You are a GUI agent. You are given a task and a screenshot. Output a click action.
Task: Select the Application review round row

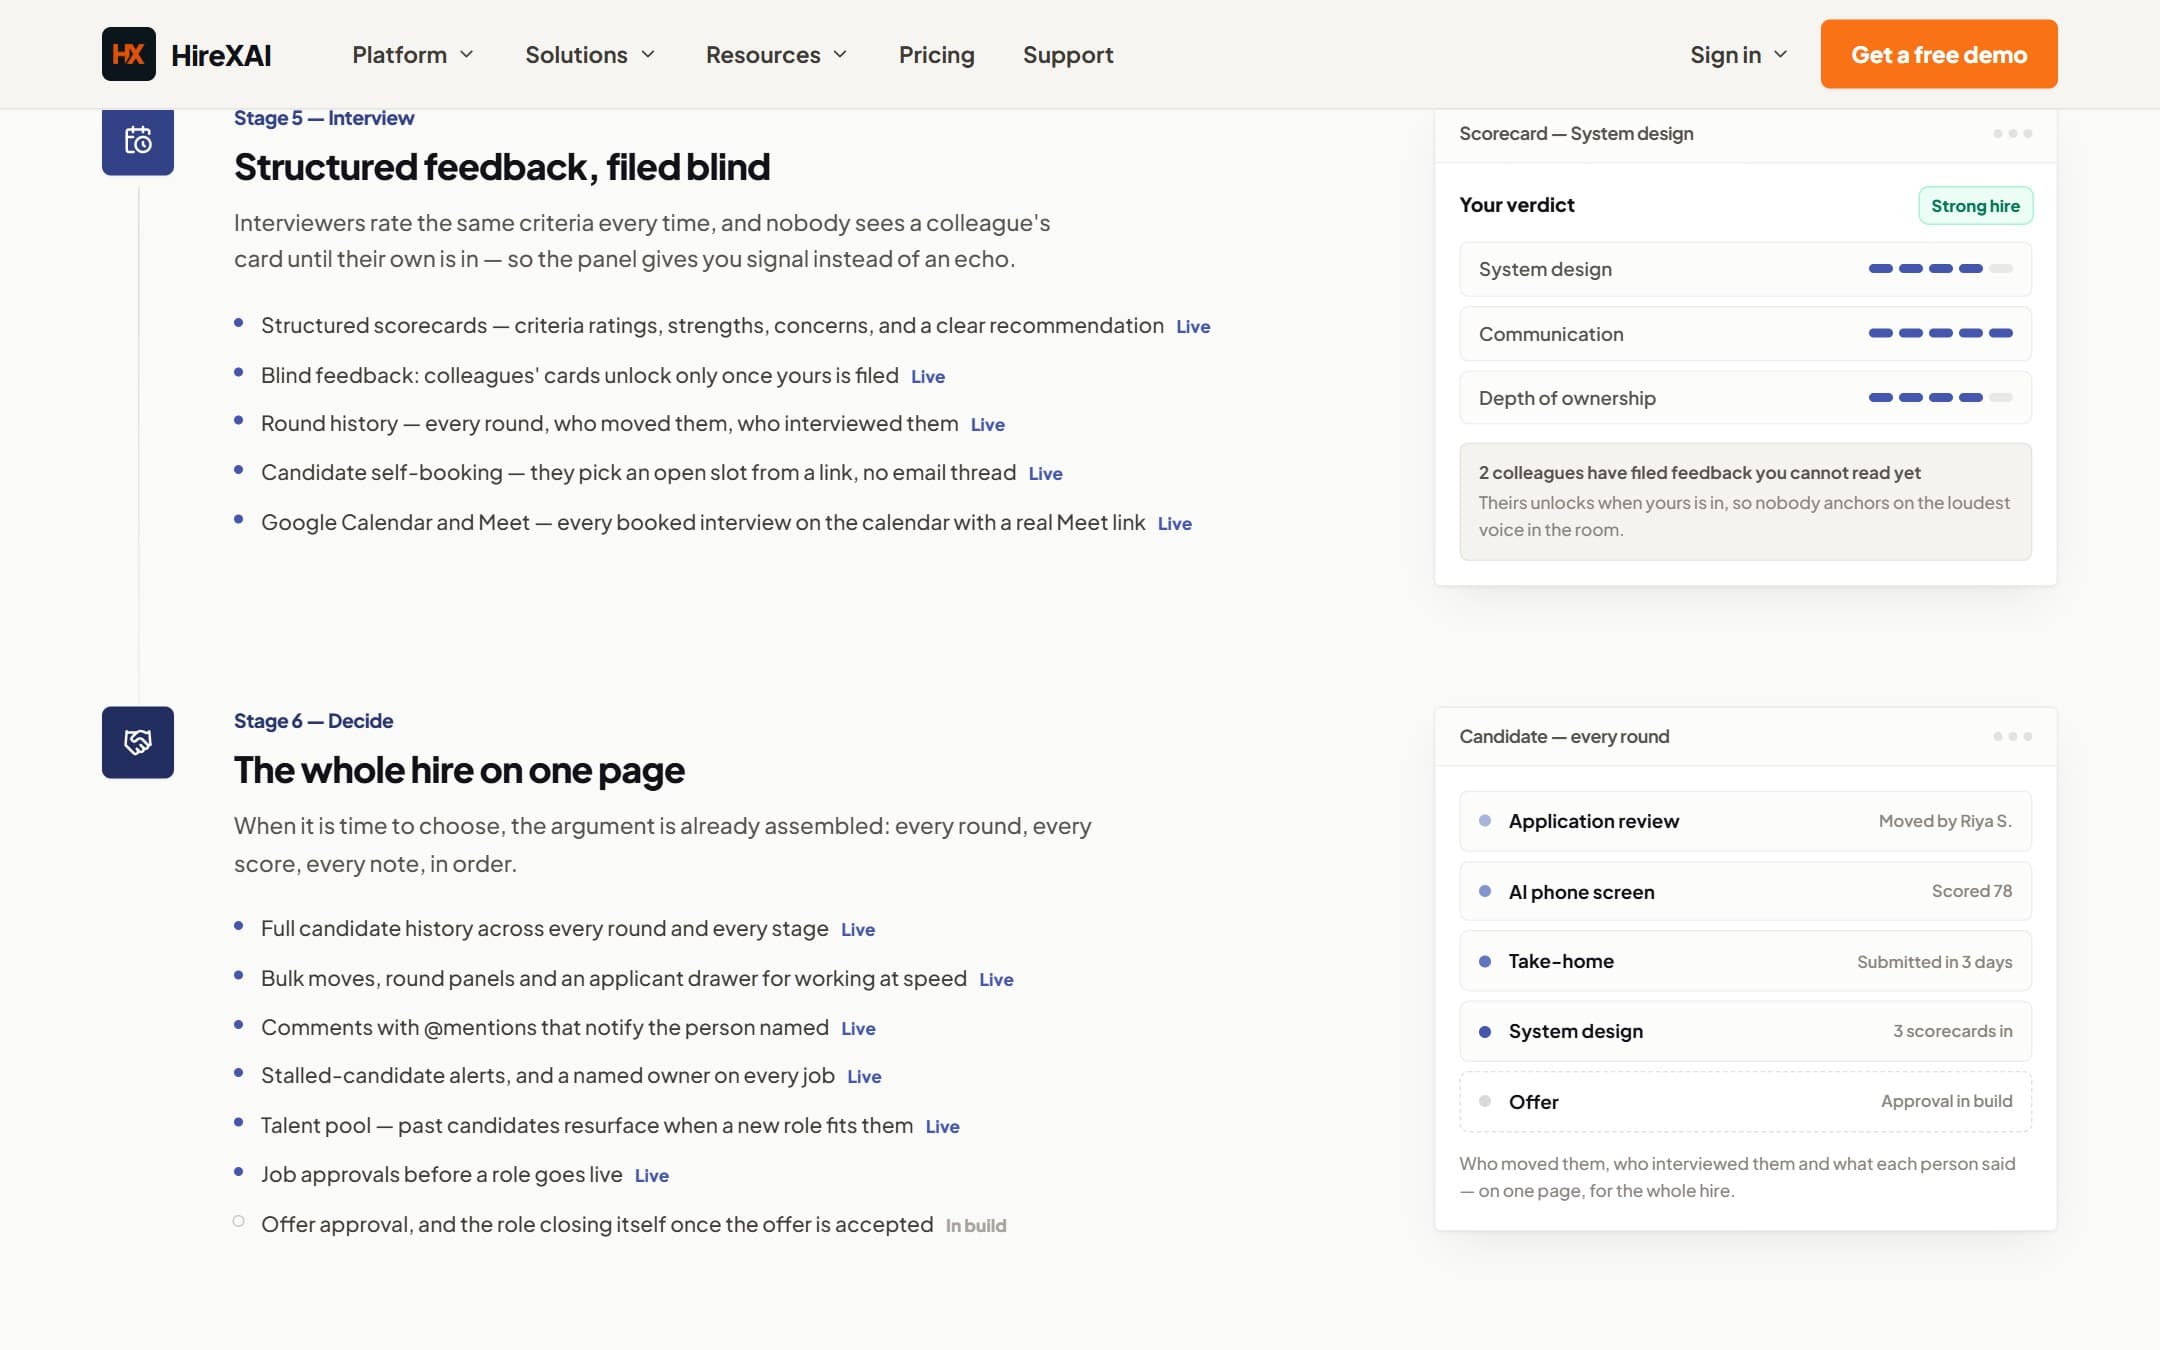pyautogui.click(x=1745, y=821)
